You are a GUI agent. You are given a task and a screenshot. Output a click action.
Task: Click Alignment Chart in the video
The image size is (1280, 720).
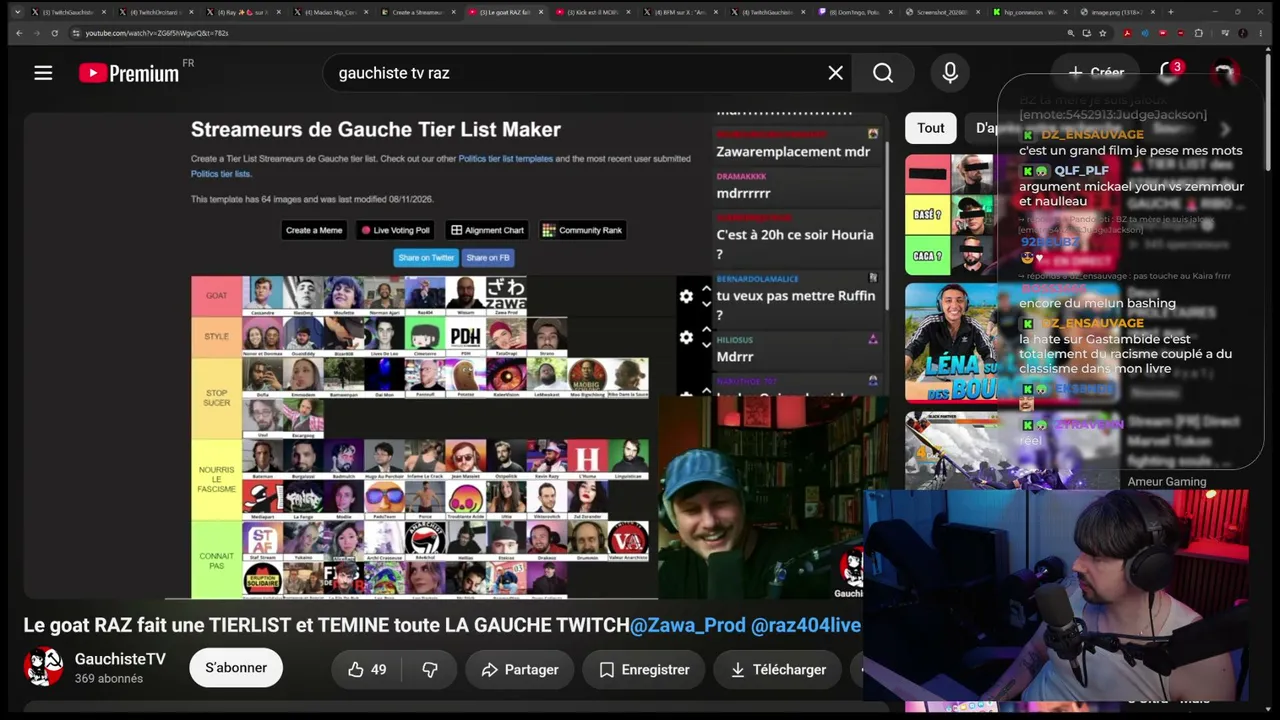pyautogui.click(x=487, y=230)
